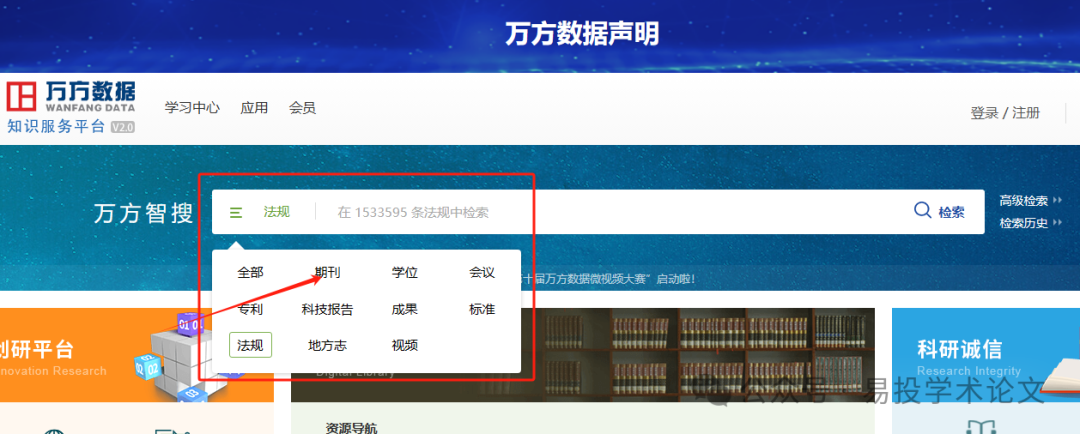The height and width of the screenshot is (434, 1080).
Task: Click the 万方数据微视频大赛 announcement
Action: pos(609,279)
